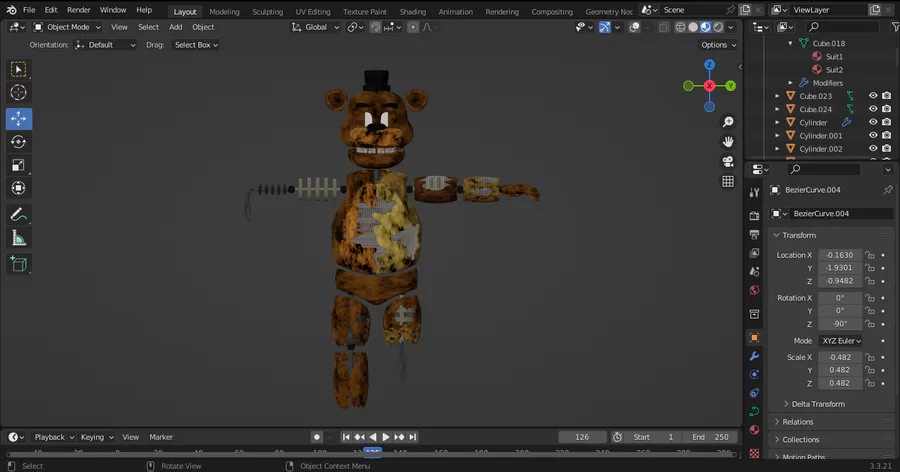The height and width of the screenshot is (472, 900).
Task: Select the Select Box tool in toolbar
Action: pos(18,69)
